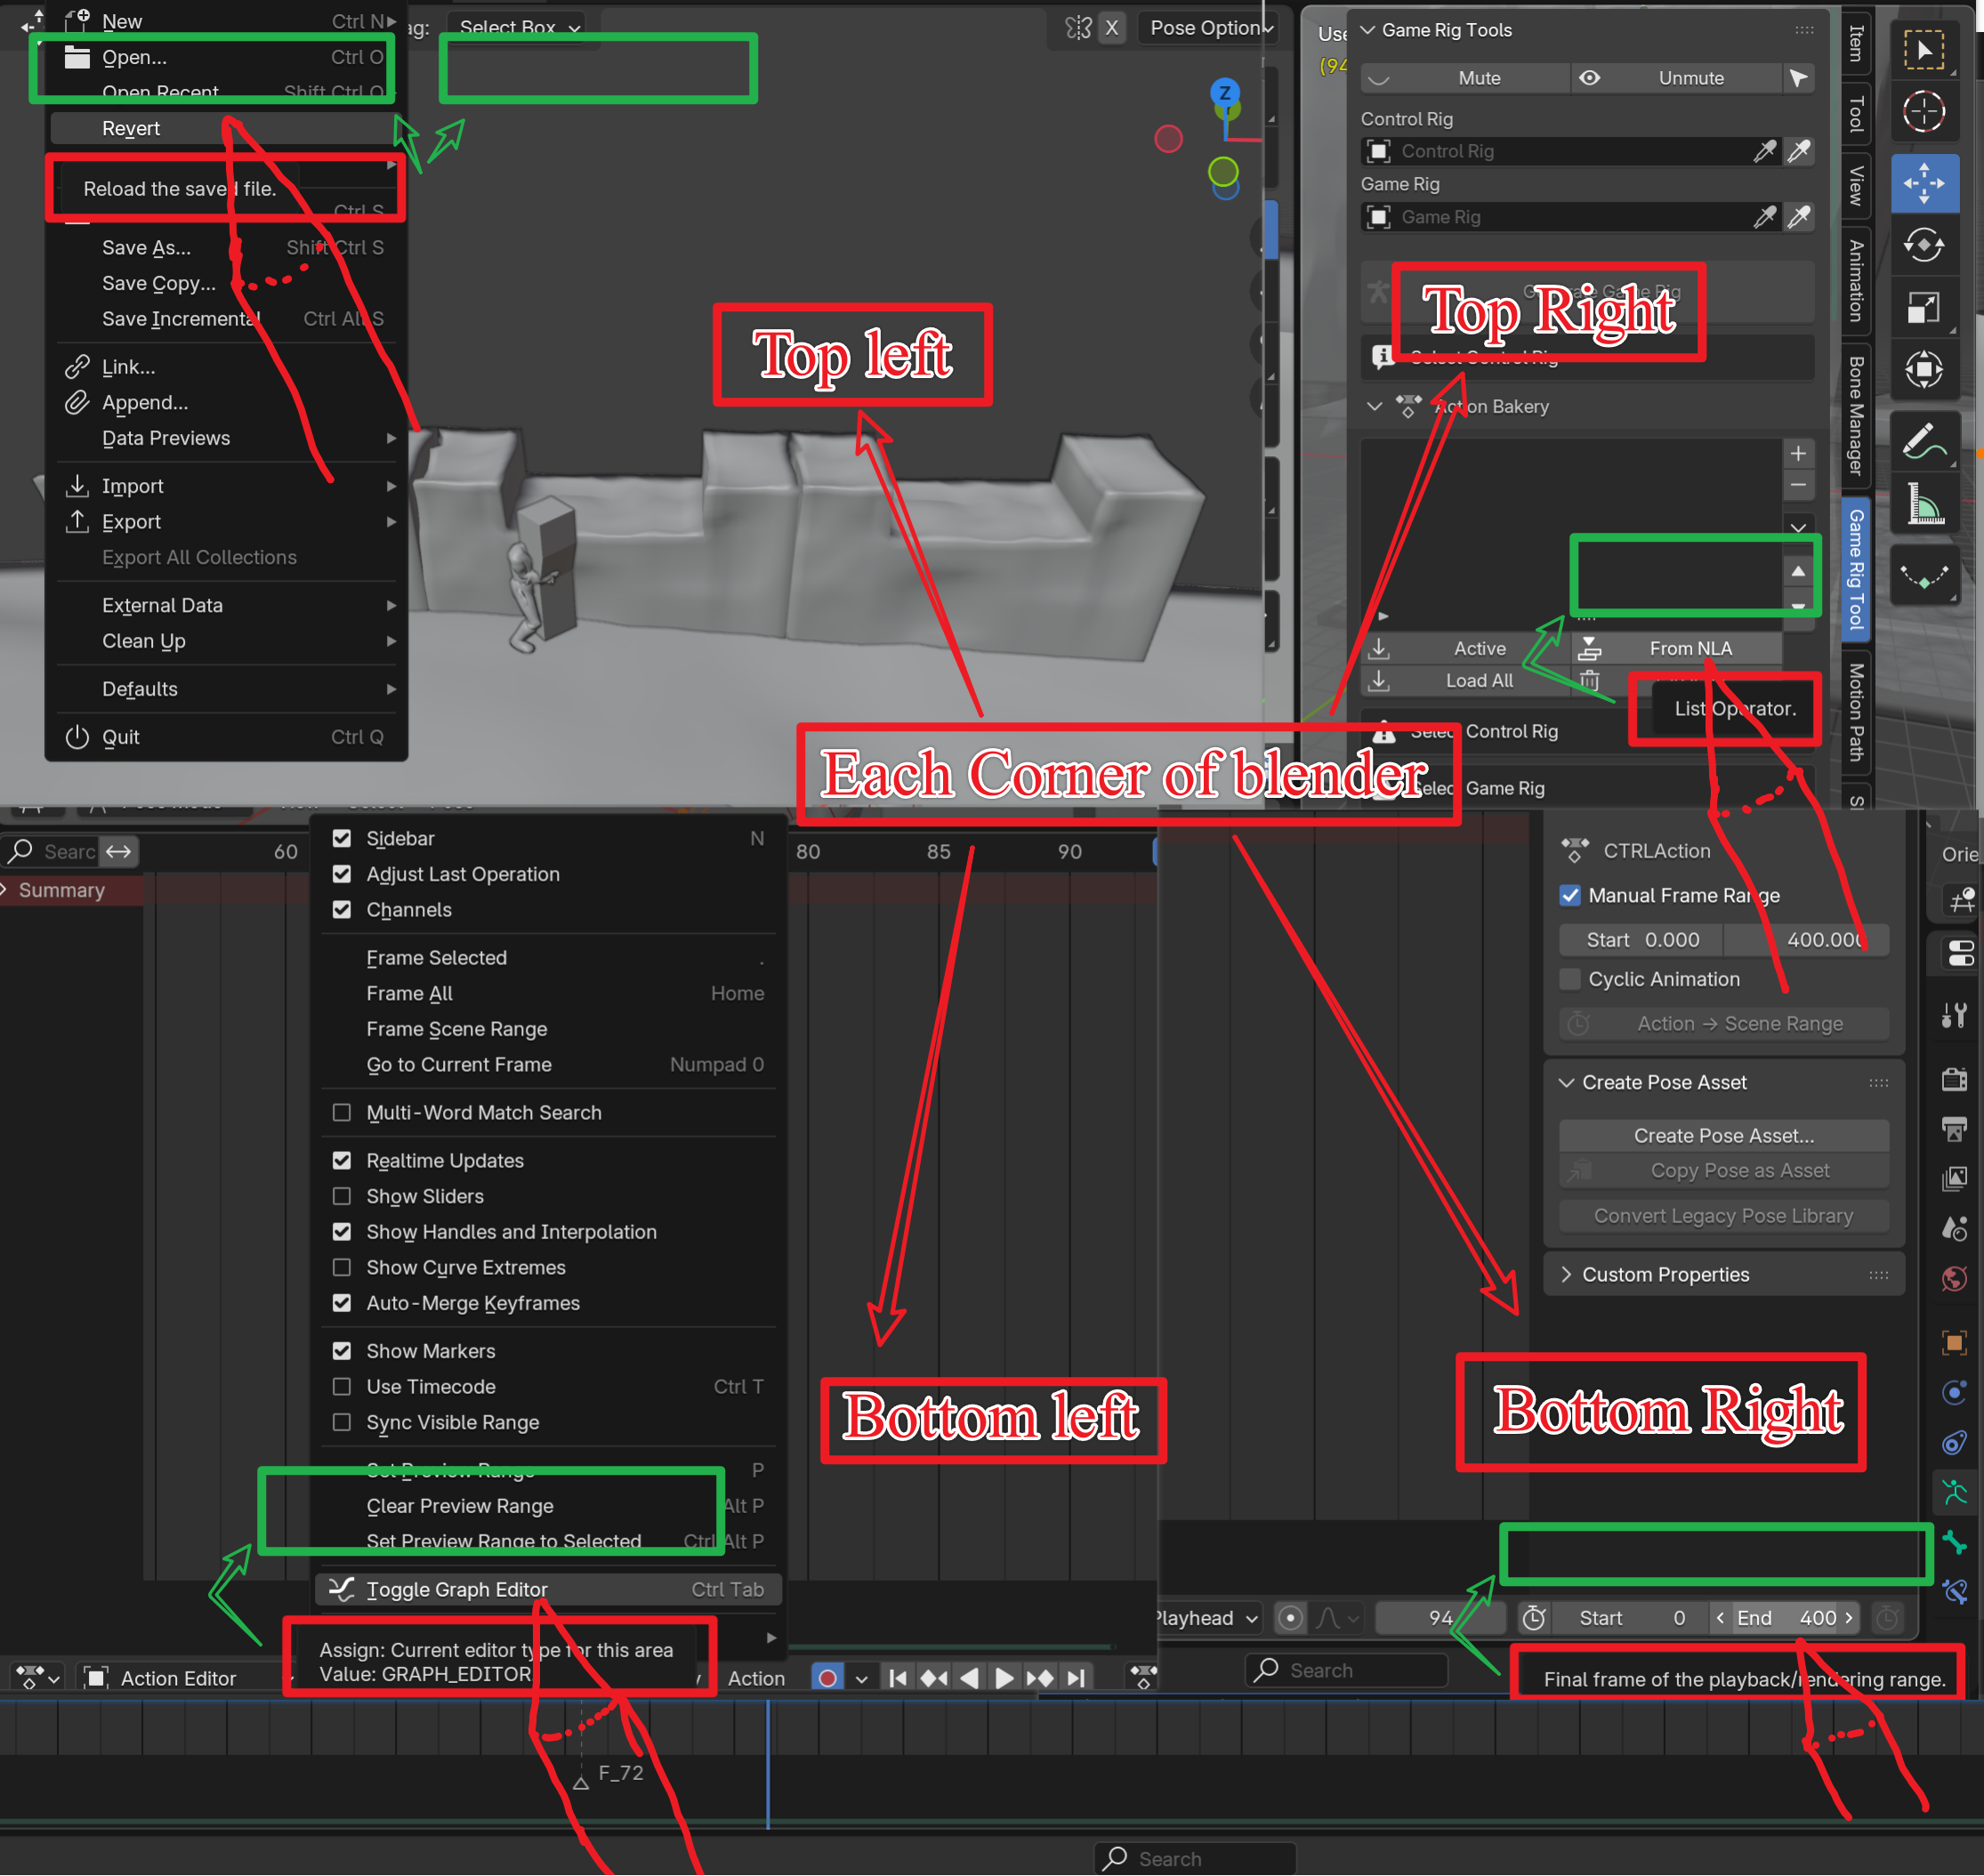1984x1876 pixels.
Task: Collapse the Create Pose Asset panel
Action: 1567,1083
